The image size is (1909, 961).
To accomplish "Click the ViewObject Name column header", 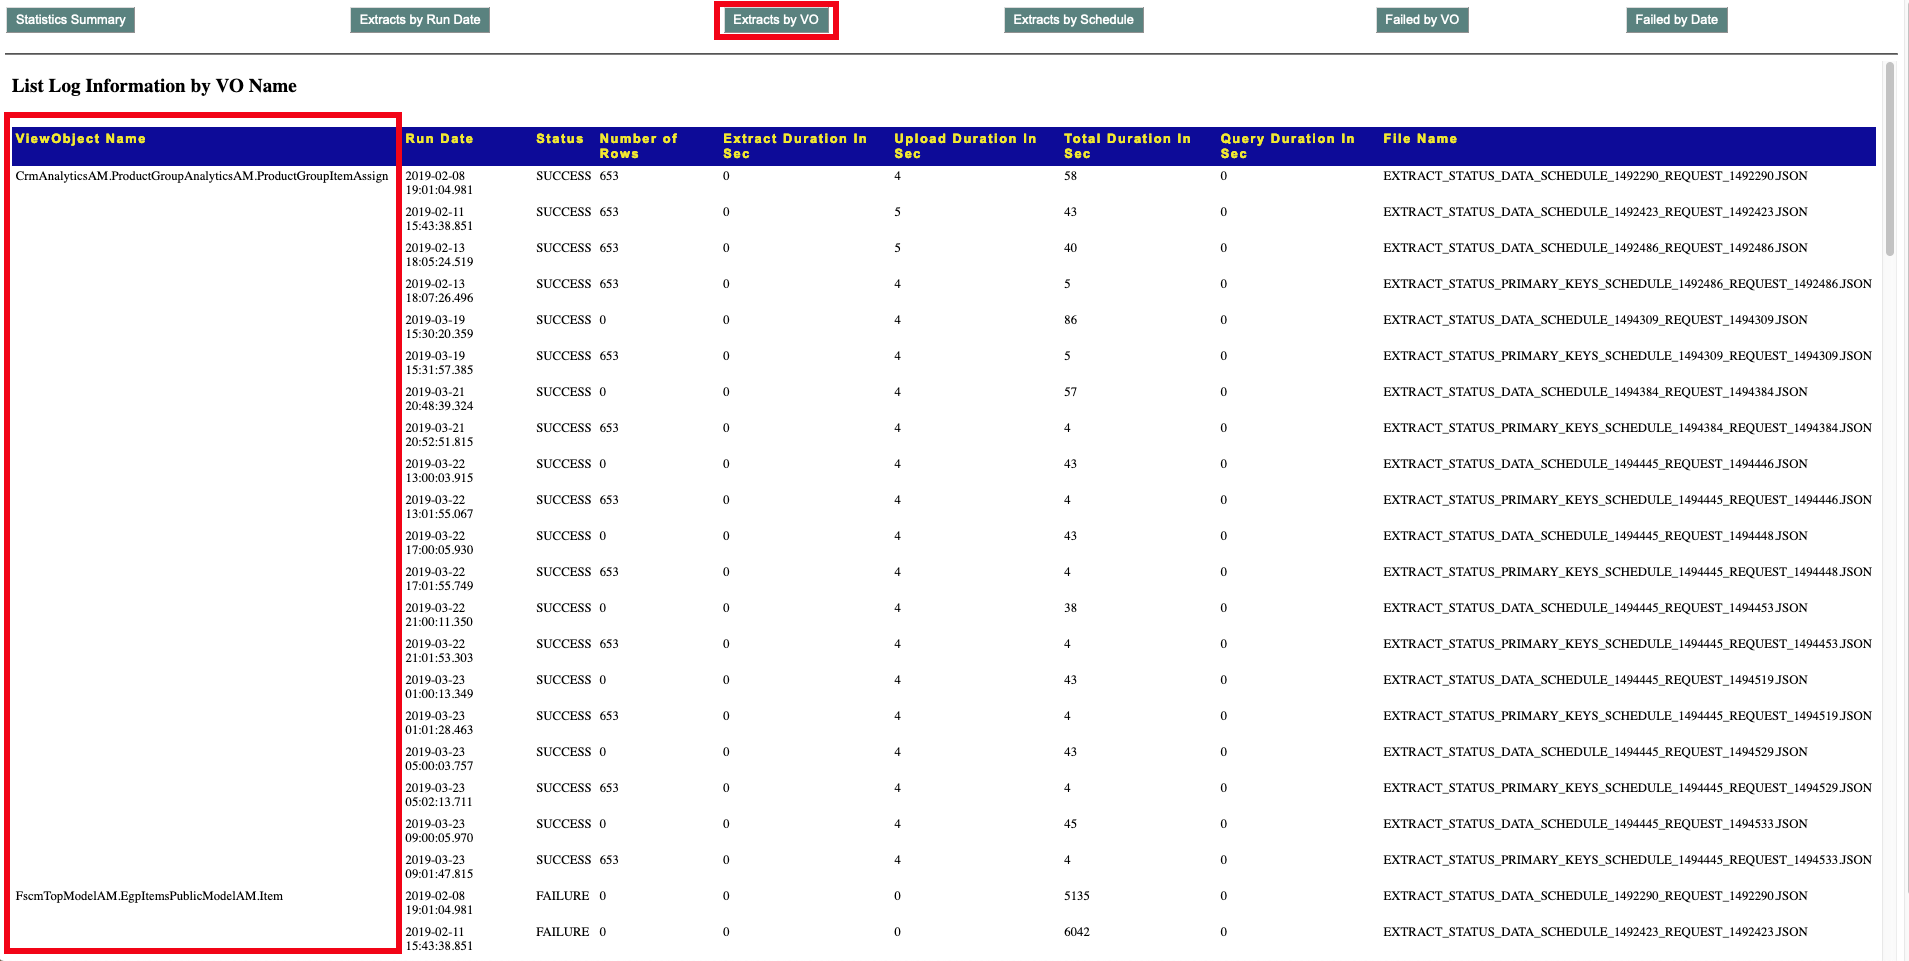I will tap(81, 139).
